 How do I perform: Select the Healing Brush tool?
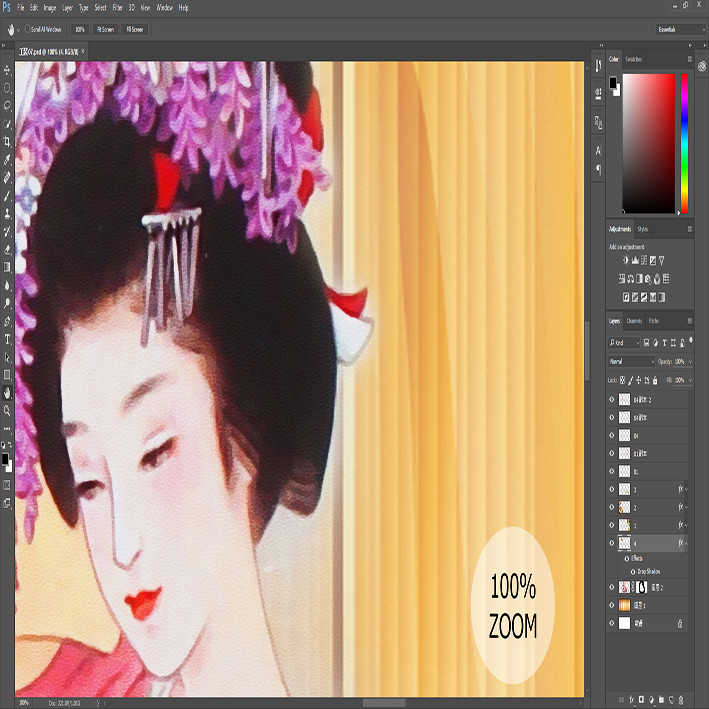click(x=7, y=178)
